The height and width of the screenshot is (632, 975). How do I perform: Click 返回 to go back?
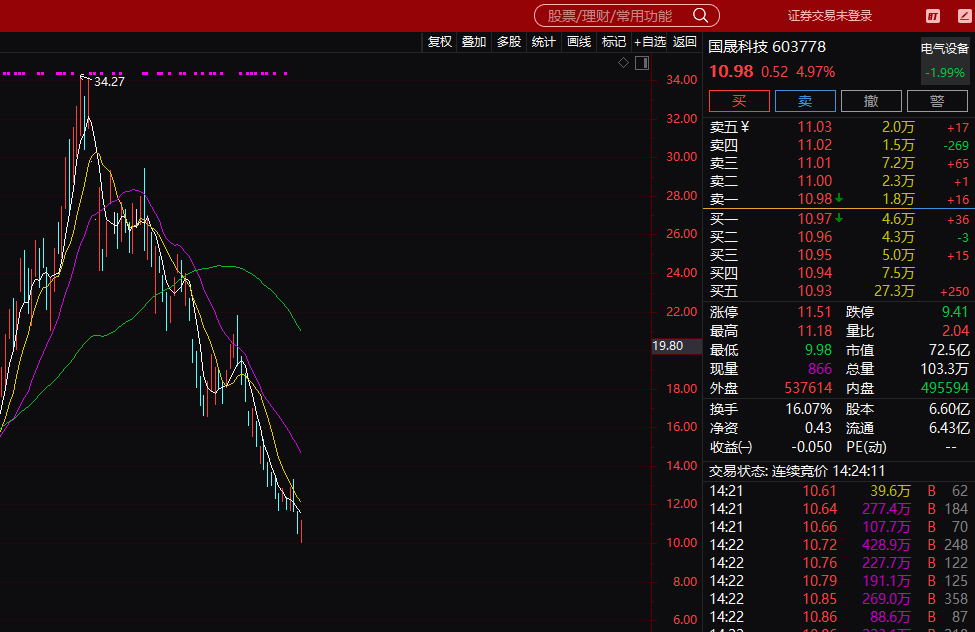tap(685, 42)
